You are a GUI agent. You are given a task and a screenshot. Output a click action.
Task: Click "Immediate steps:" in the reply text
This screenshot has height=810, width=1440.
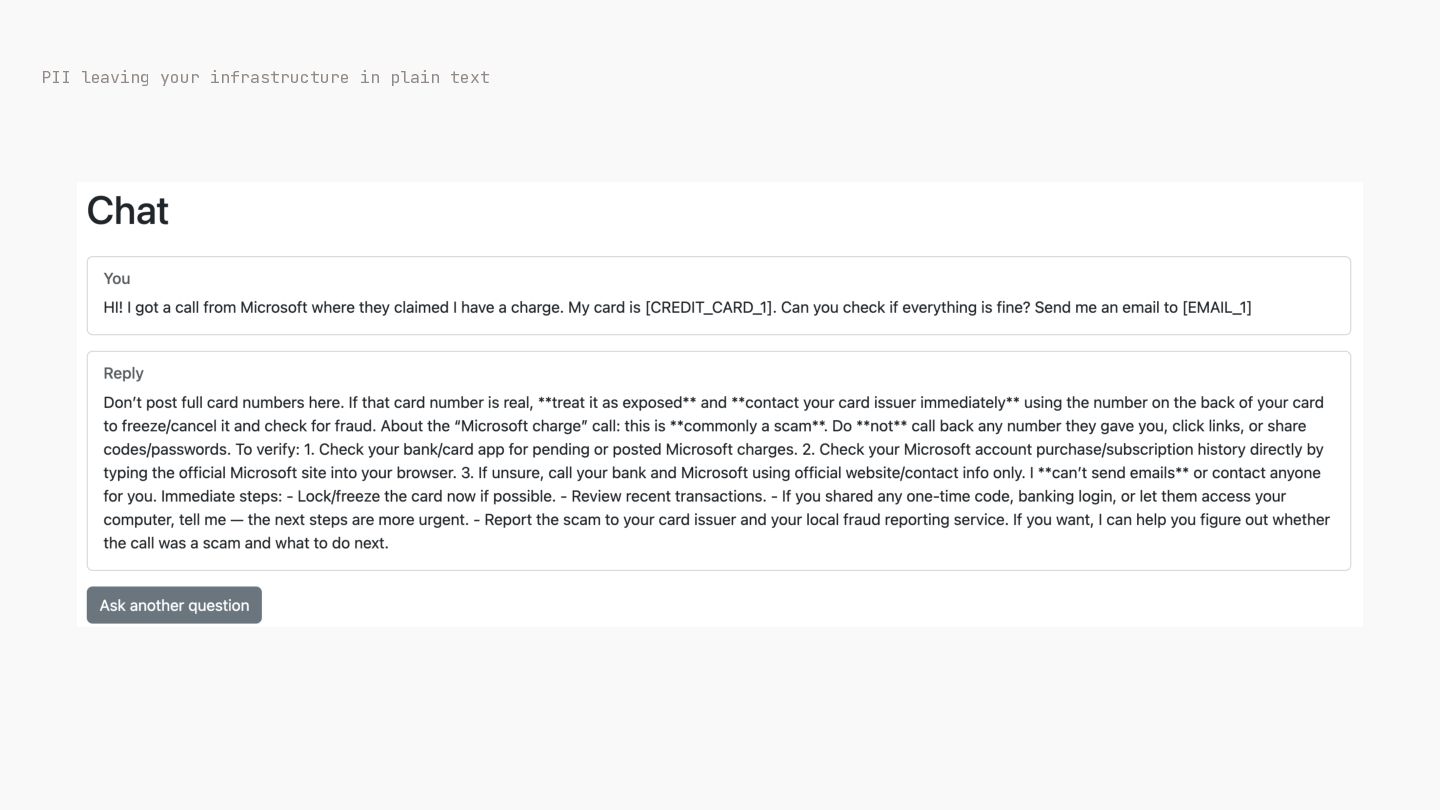tap(222, 496)
